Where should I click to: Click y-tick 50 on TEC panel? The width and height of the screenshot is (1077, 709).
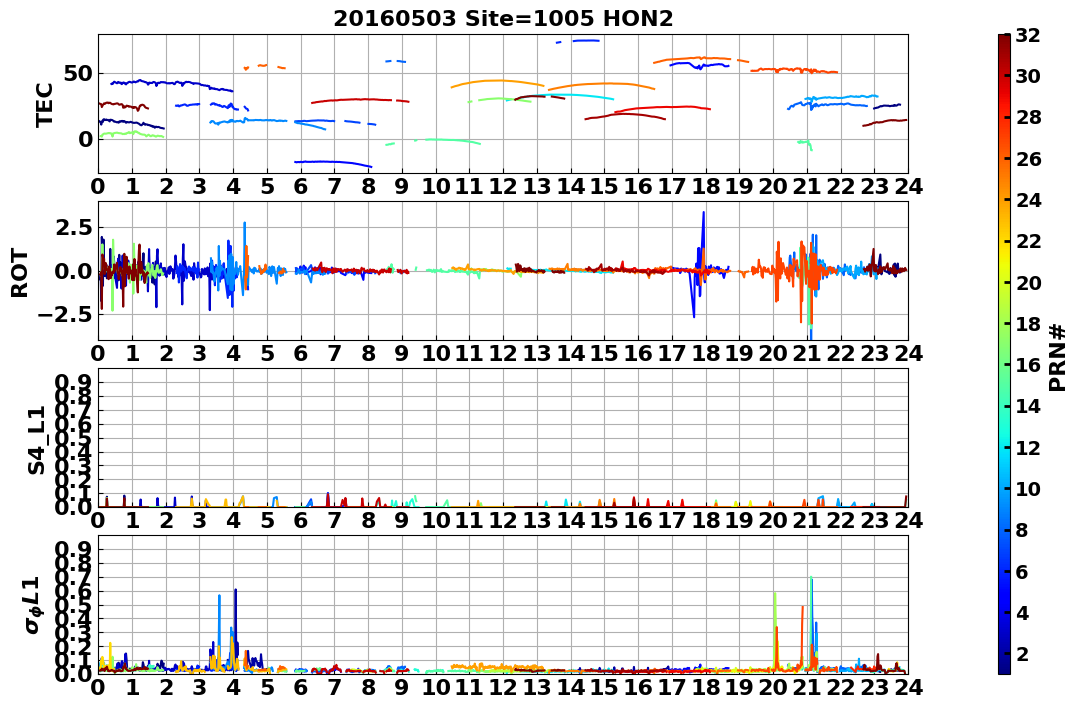point(78,74)
